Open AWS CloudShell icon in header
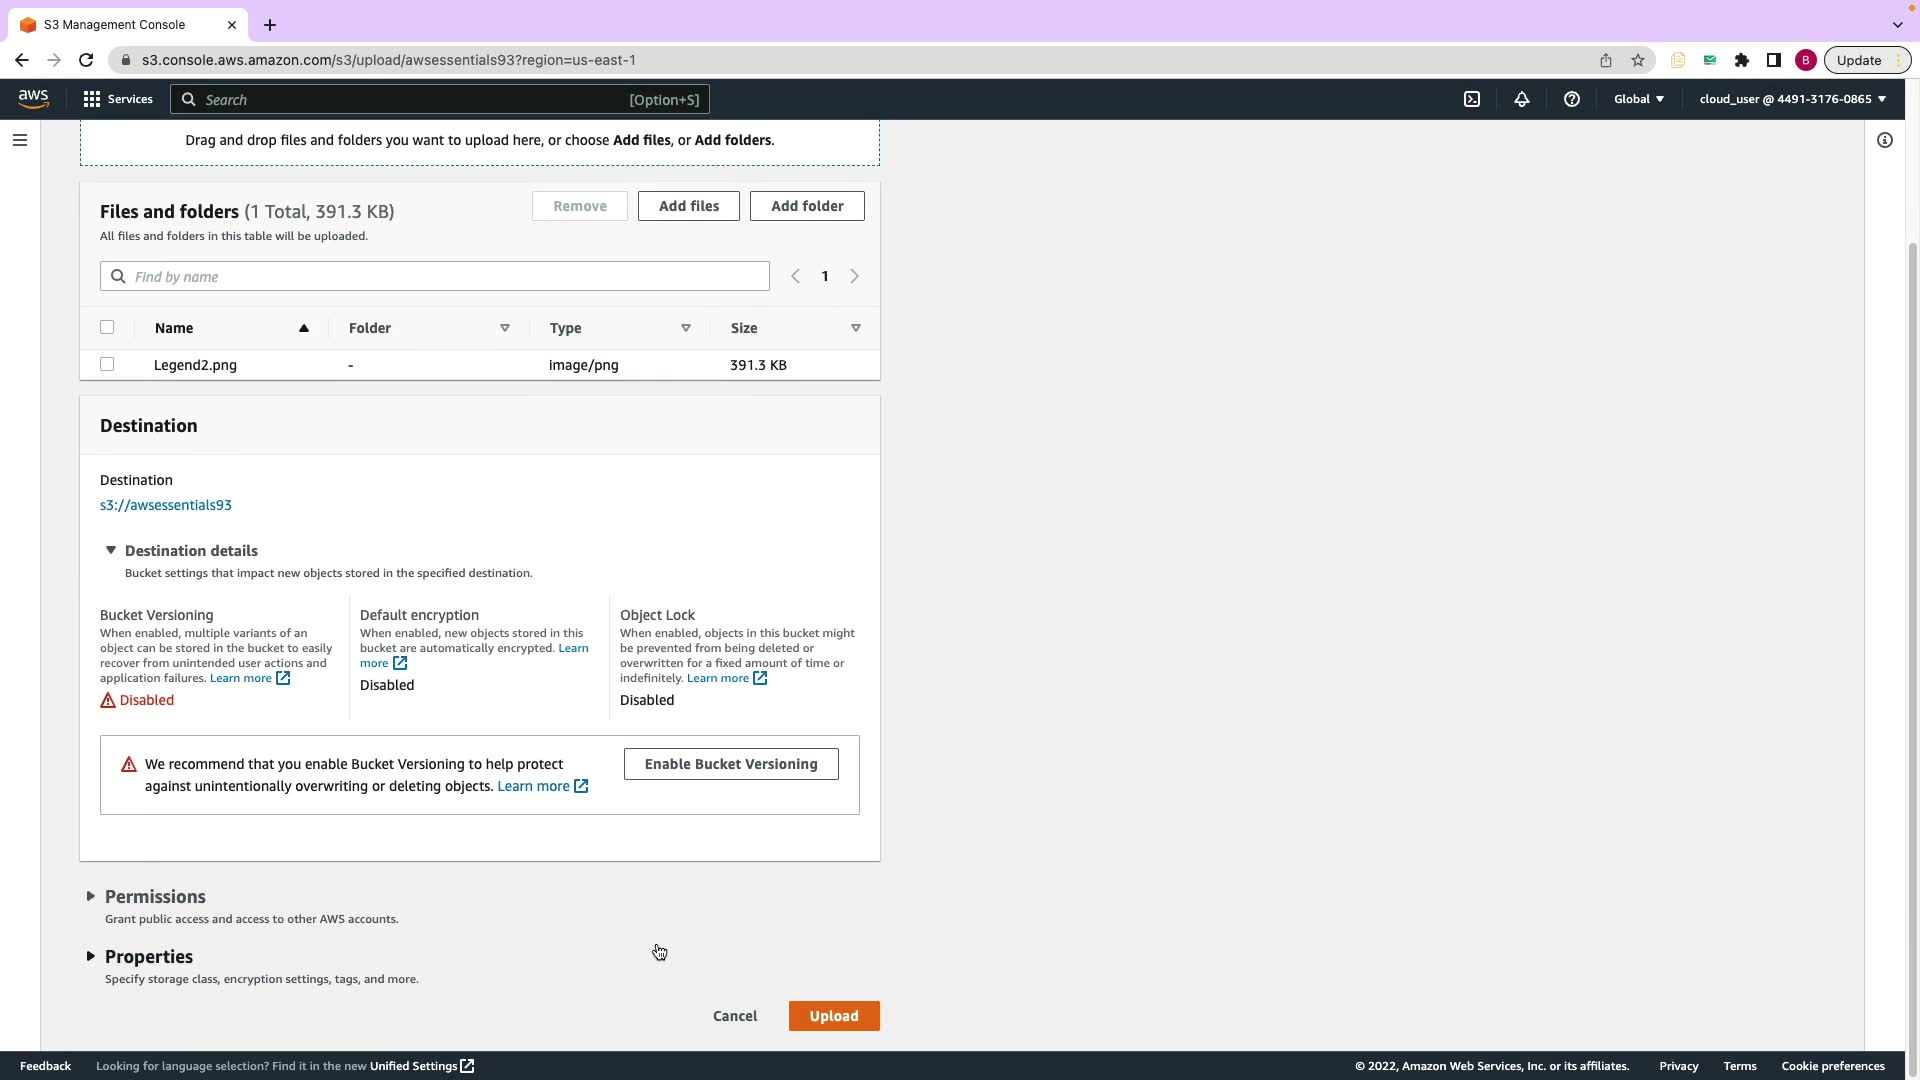Screen dimensions: 1920x1080 [1472, 99]
